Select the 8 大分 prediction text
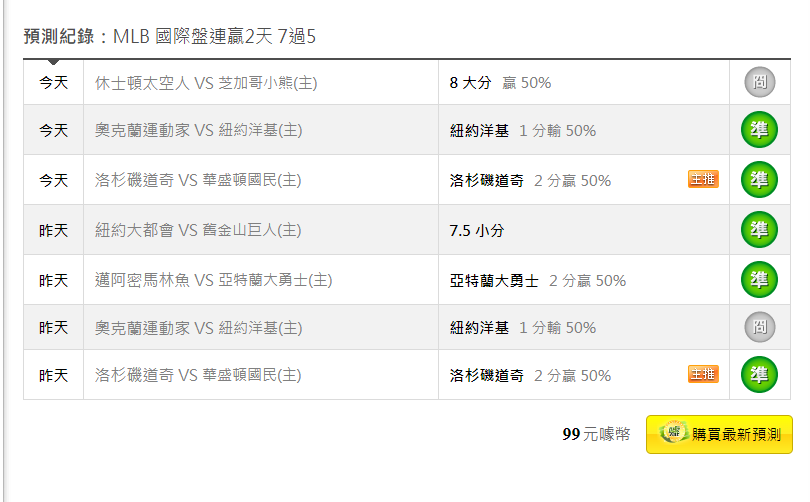810x502 pixels. [x=470, y=83]
